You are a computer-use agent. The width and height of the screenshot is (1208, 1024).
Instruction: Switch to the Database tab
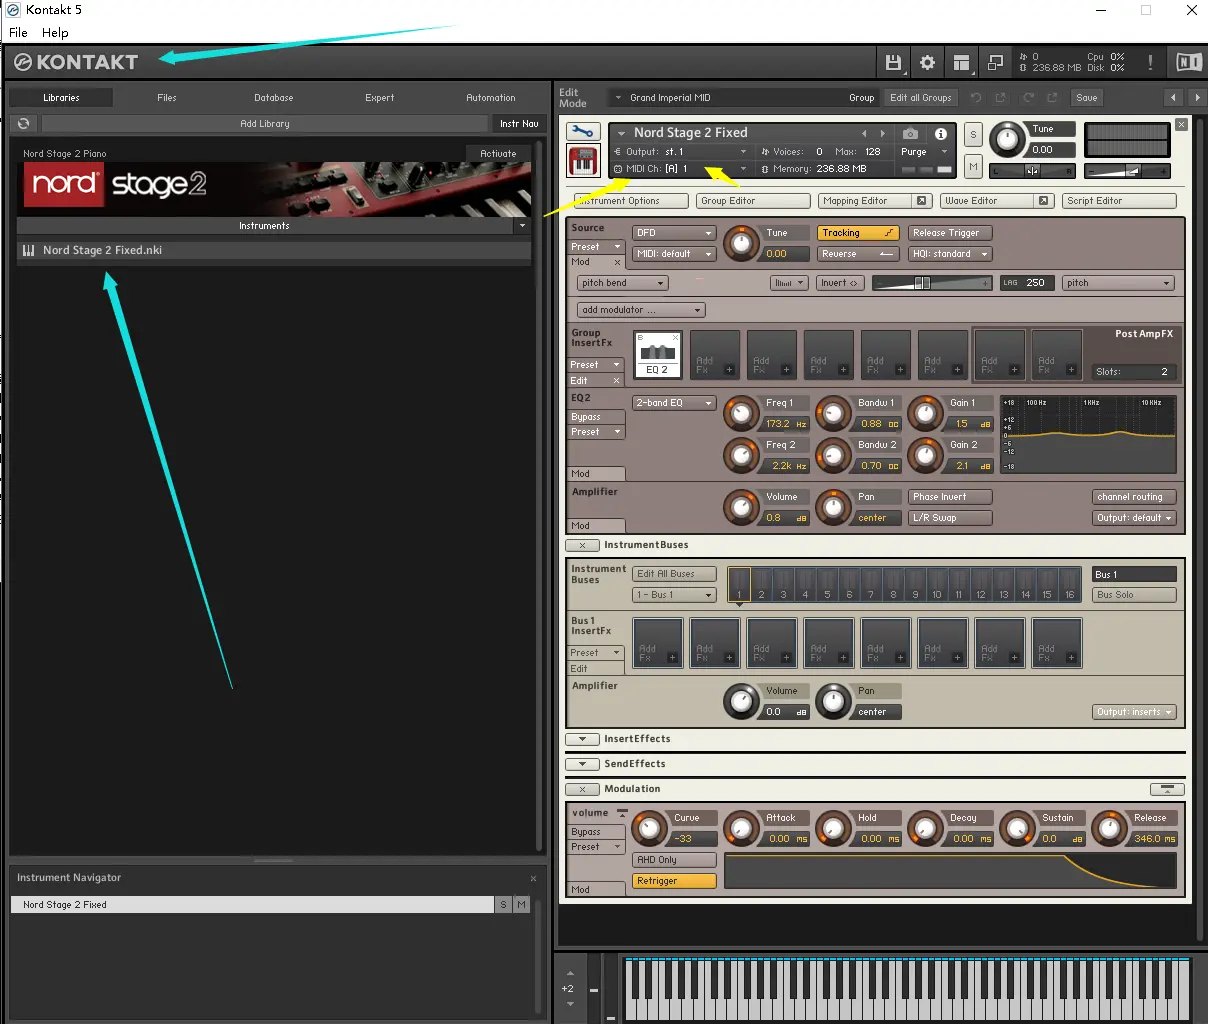click(273, 97)
